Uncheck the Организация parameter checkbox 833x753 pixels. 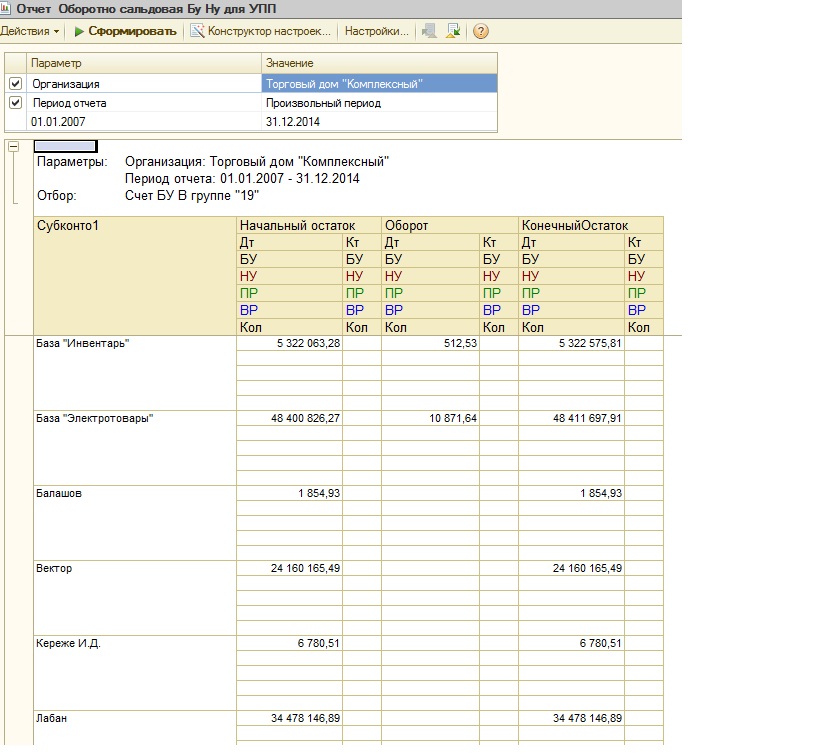[15, 84]
